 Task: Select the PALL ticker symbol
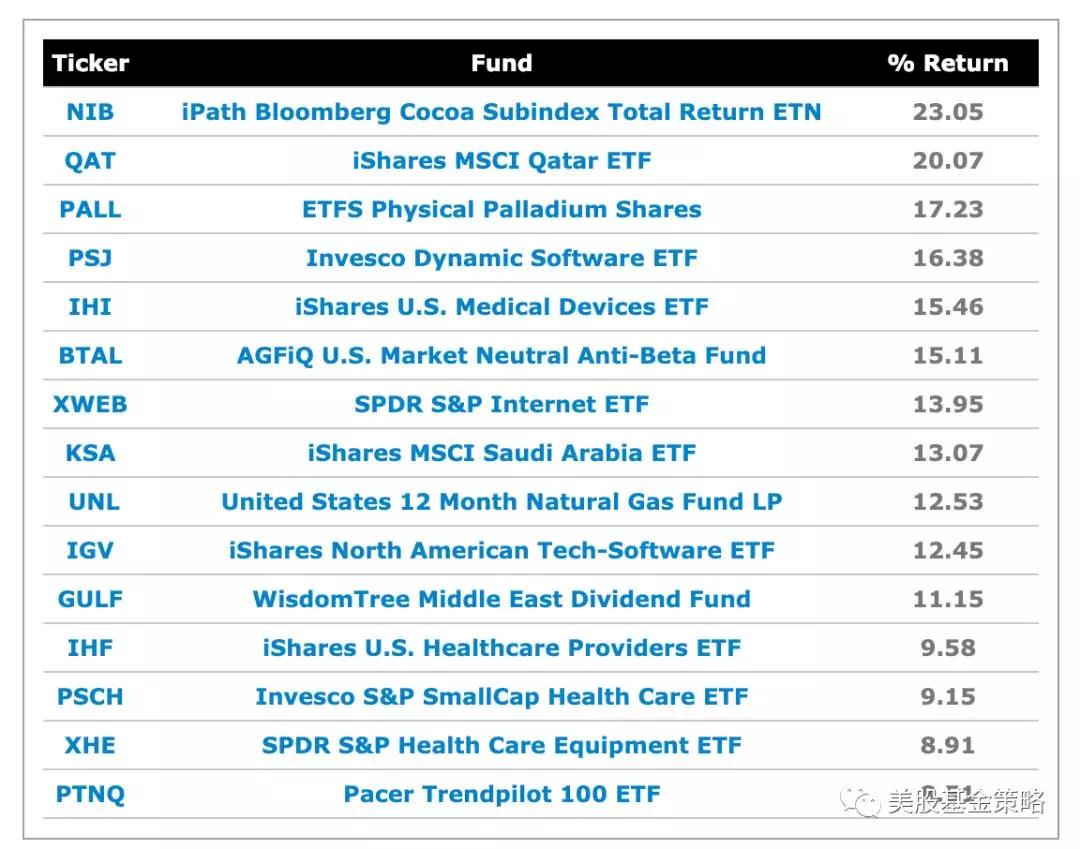pyautogui.click(x=90, y=210)
